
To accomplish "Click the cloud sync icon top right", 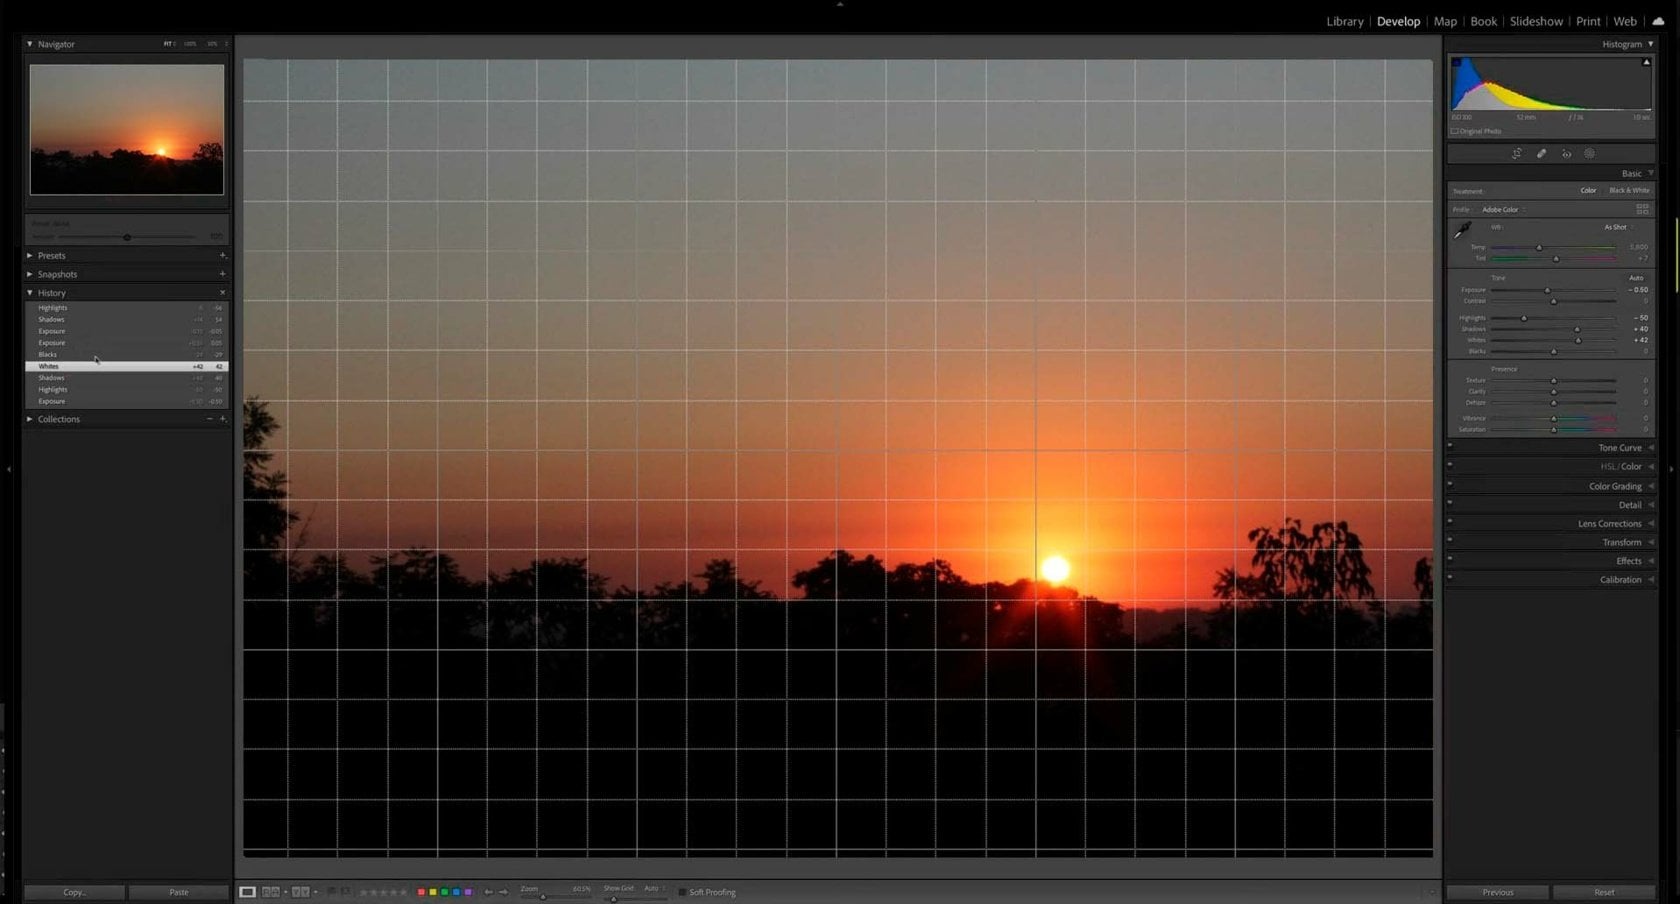I will tap(1661, 21).
